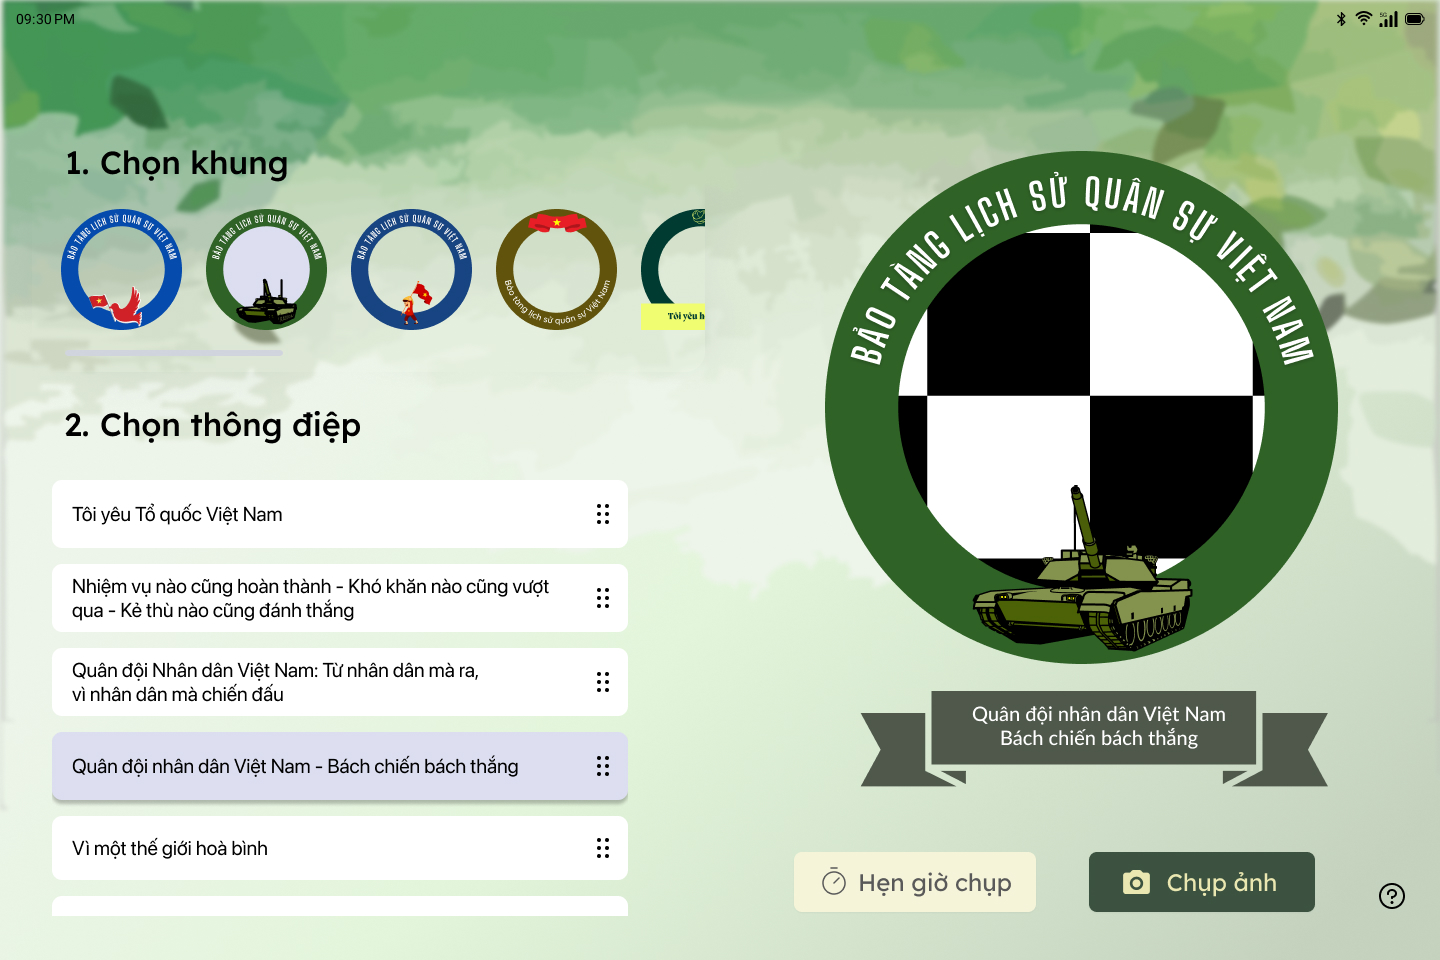Select message 'Tôi yêu Tổ quốc Việt Nam'
This screenshot has height=960, width=1440.
(340, 514)
